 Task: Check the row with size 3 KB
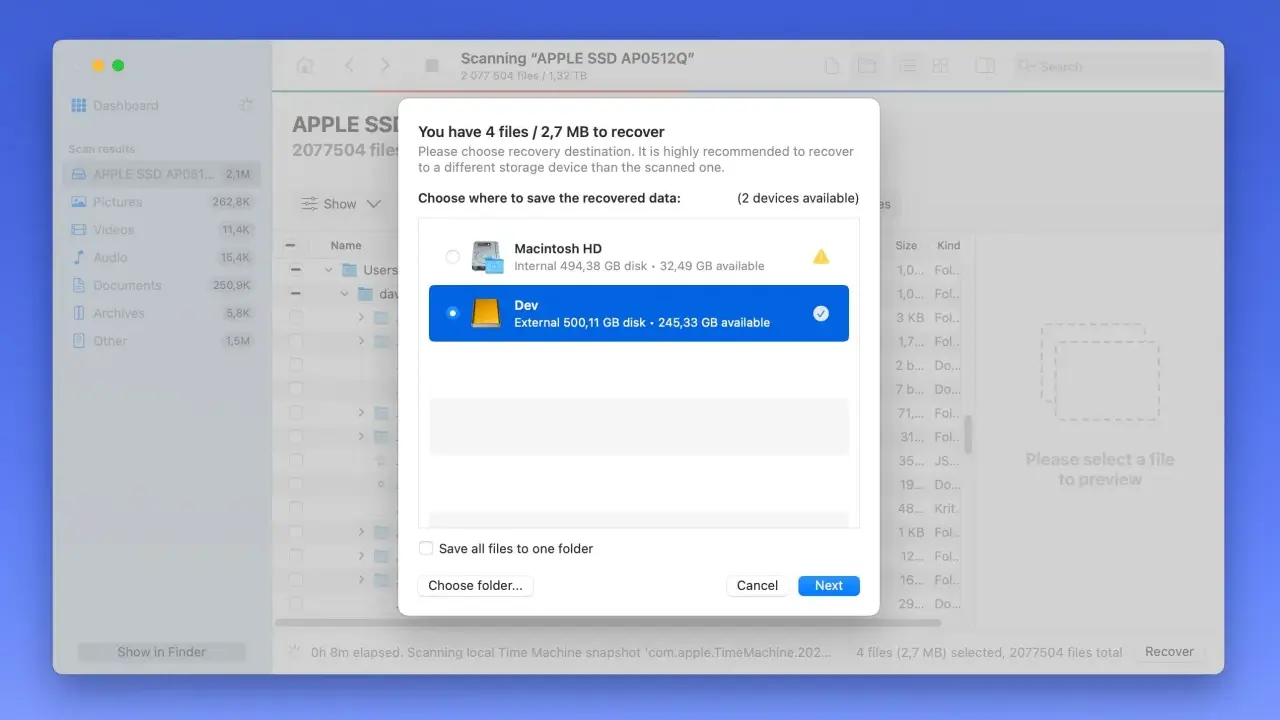pos(295,317)
